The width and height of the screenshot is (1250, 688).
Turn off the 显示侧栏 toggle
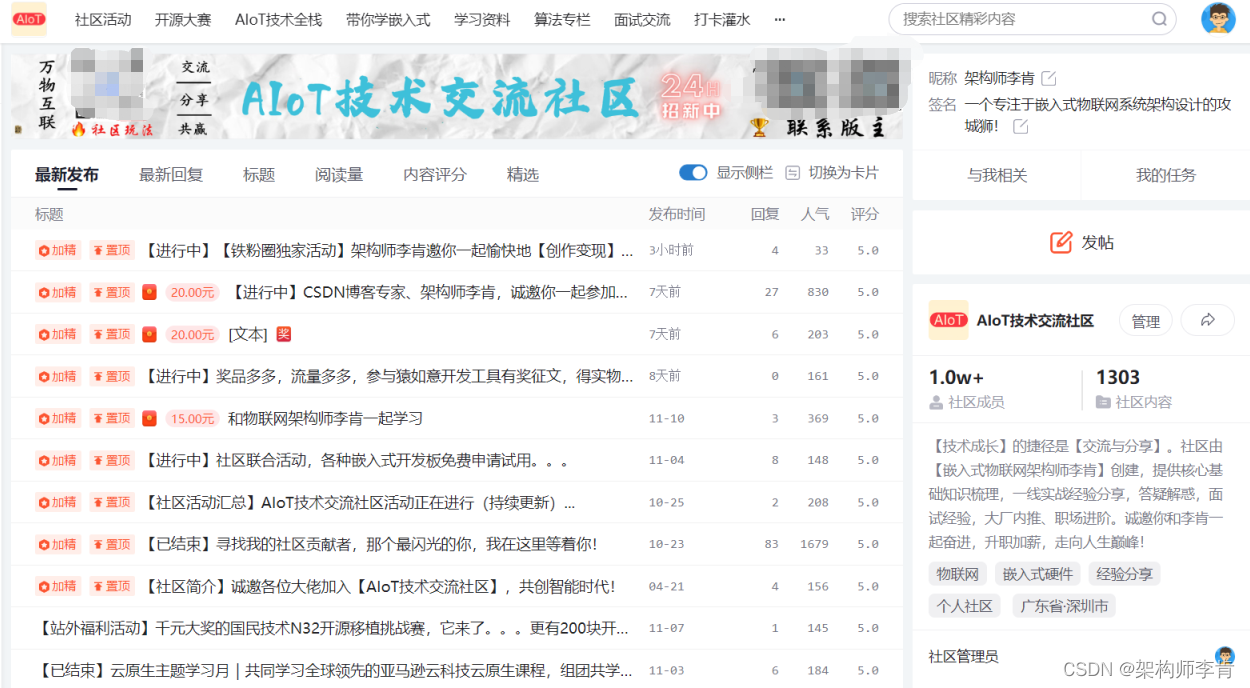click(x=693, y=172)
